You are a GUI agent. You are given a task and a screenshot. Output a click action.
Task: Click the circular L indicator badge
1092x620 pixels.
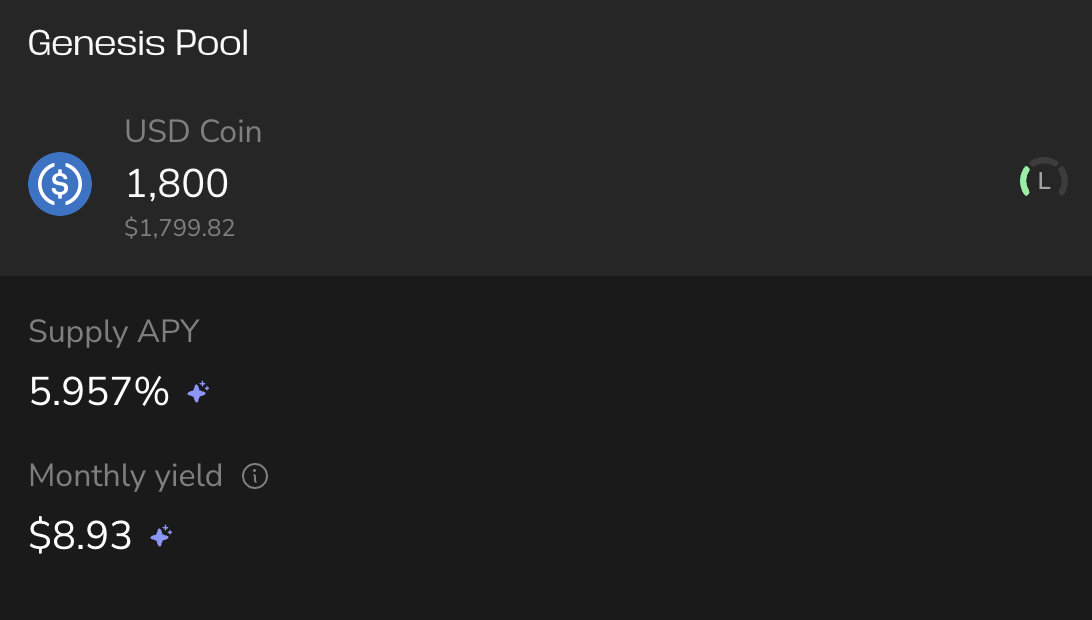click(x=1043, y=181)
